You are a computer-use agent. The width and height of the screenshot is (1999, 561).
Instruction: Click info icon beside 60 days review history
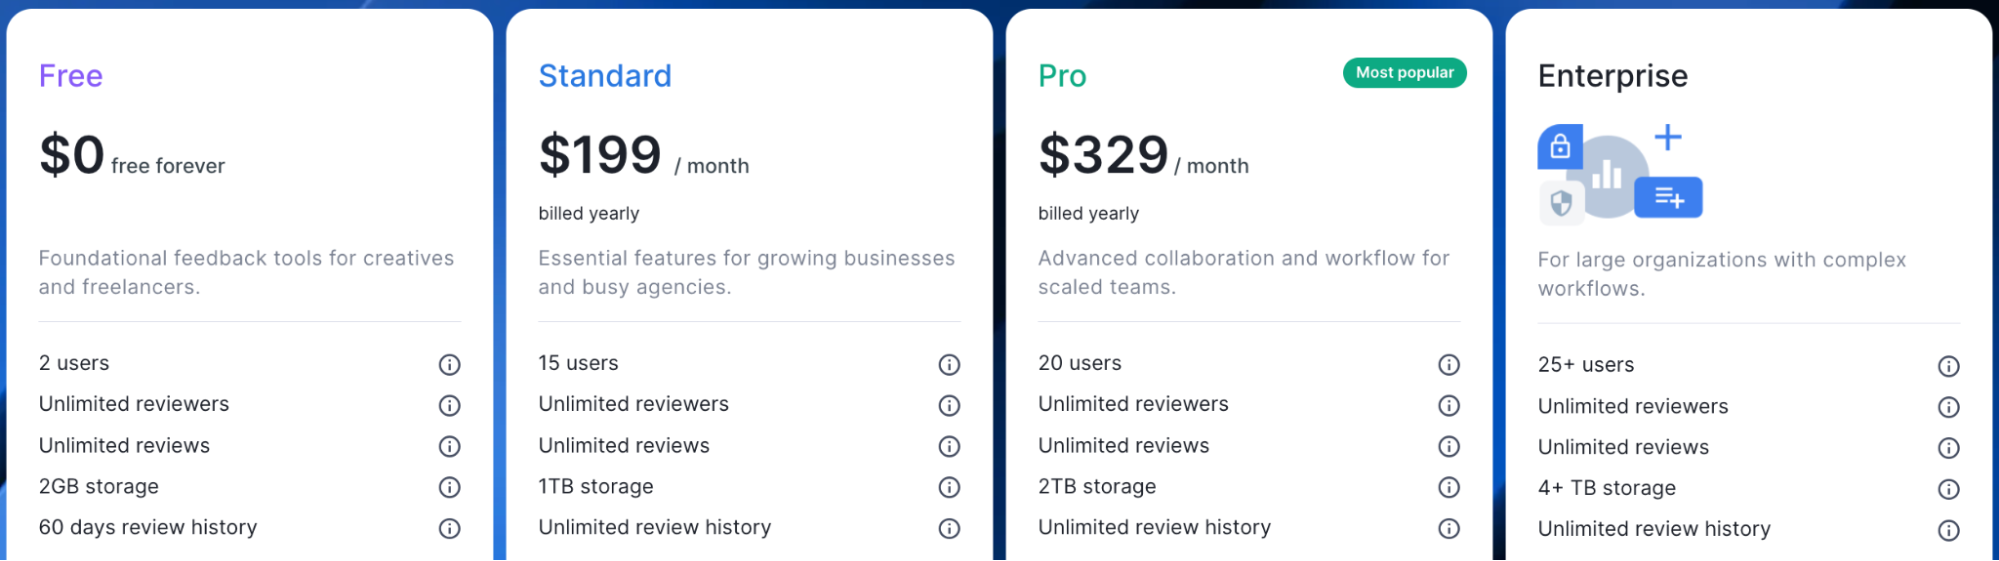pos(450,528)
